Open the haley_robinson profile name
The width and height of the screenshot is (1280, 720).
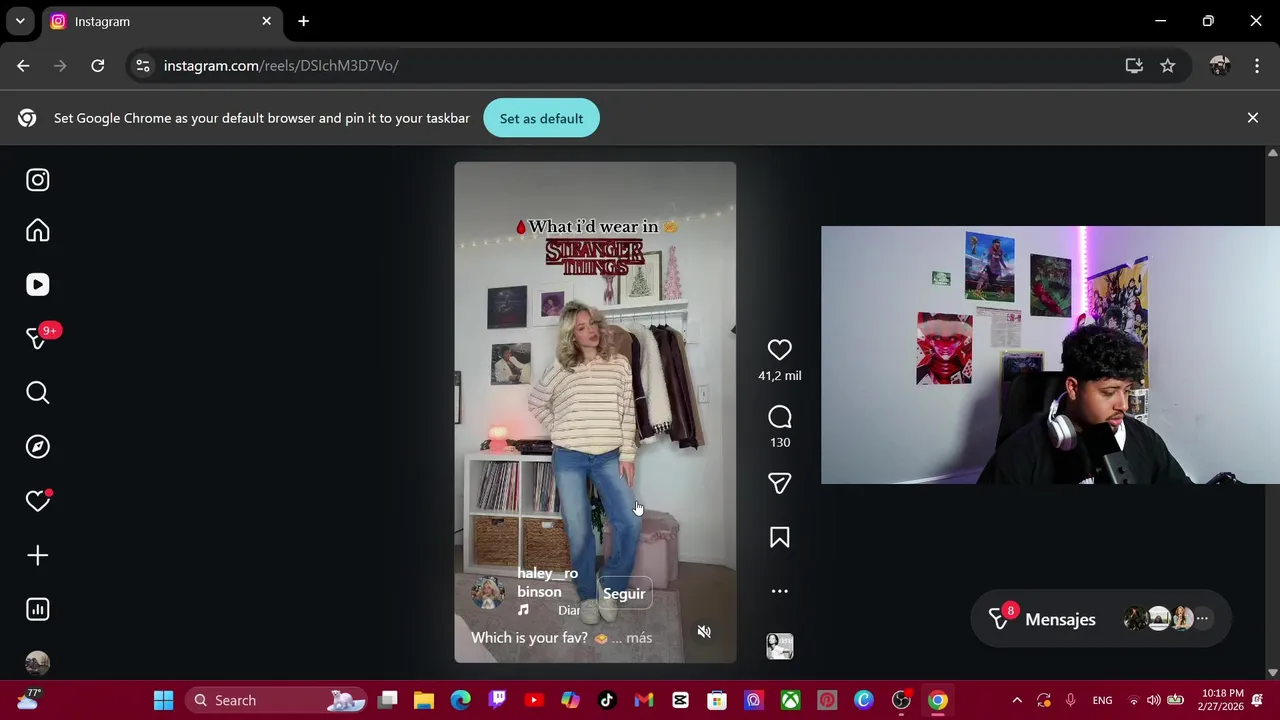coord(547,582)
